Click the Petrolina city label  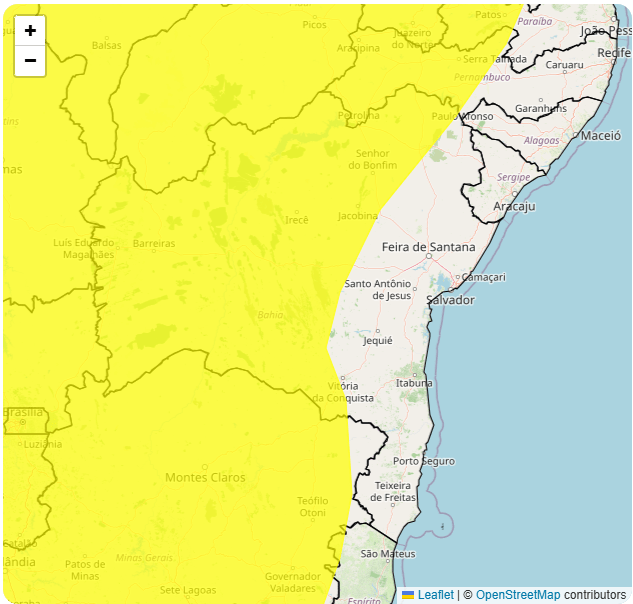click(358, 116)
